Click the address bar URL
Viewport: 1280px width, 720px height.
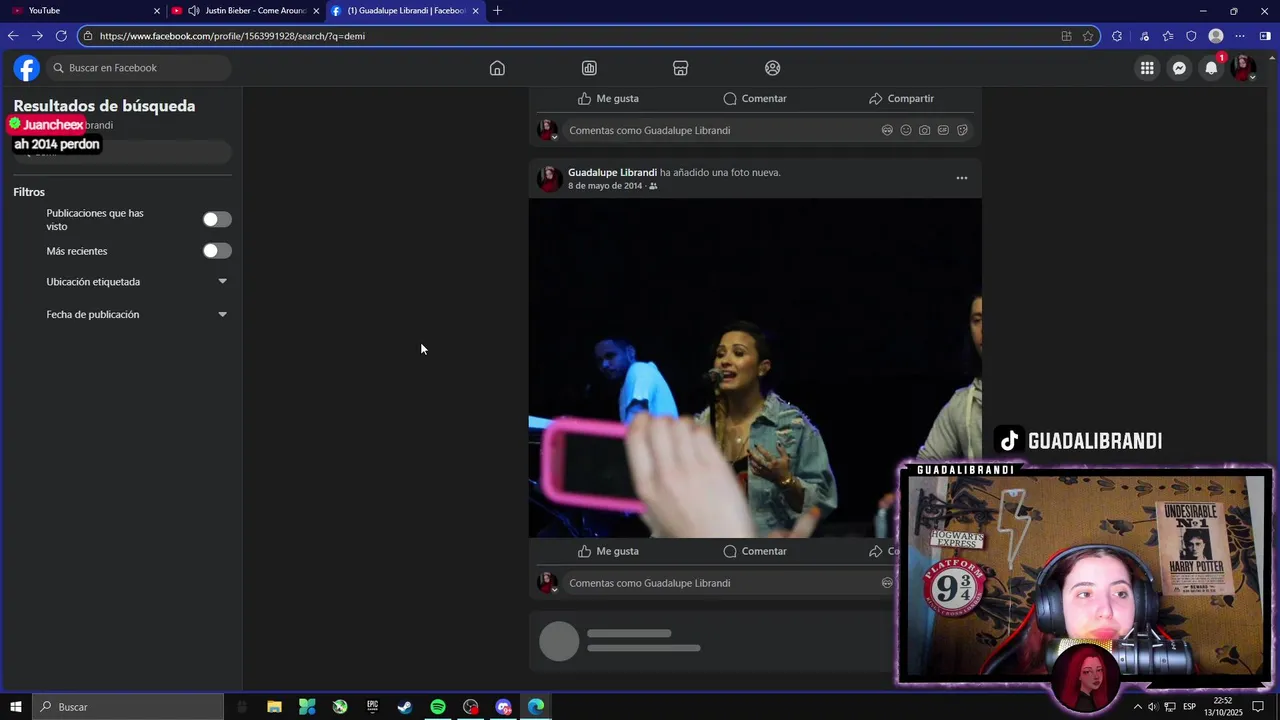(x=232, y=36)
